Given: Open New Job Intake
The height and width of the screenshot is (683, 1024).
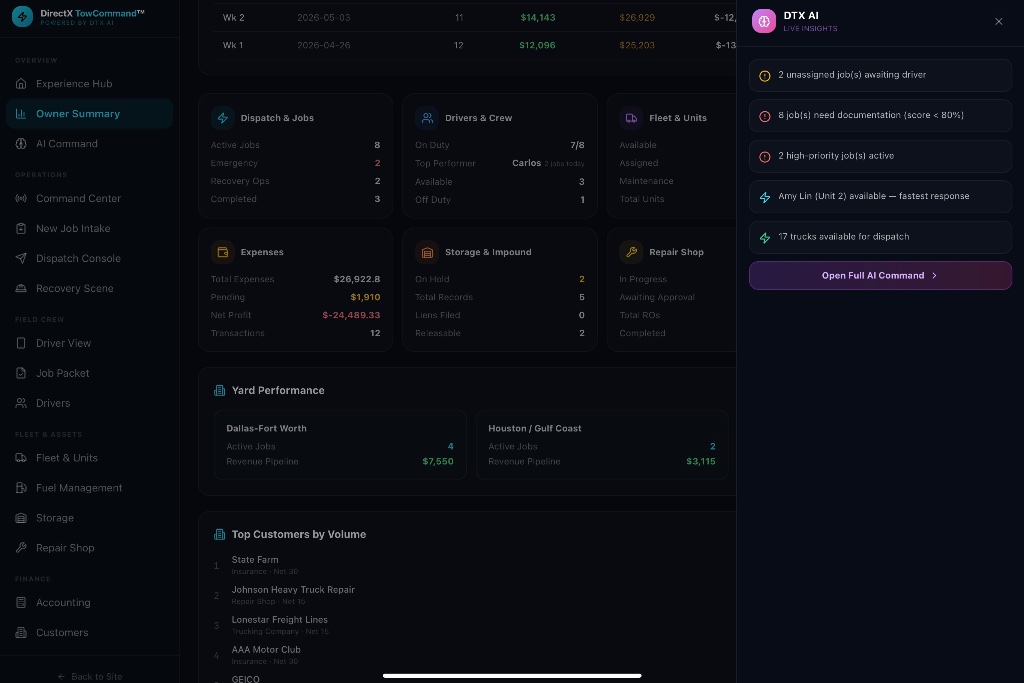Looking at the screenshot, I should pyautogui.click(x=89, y=229).
